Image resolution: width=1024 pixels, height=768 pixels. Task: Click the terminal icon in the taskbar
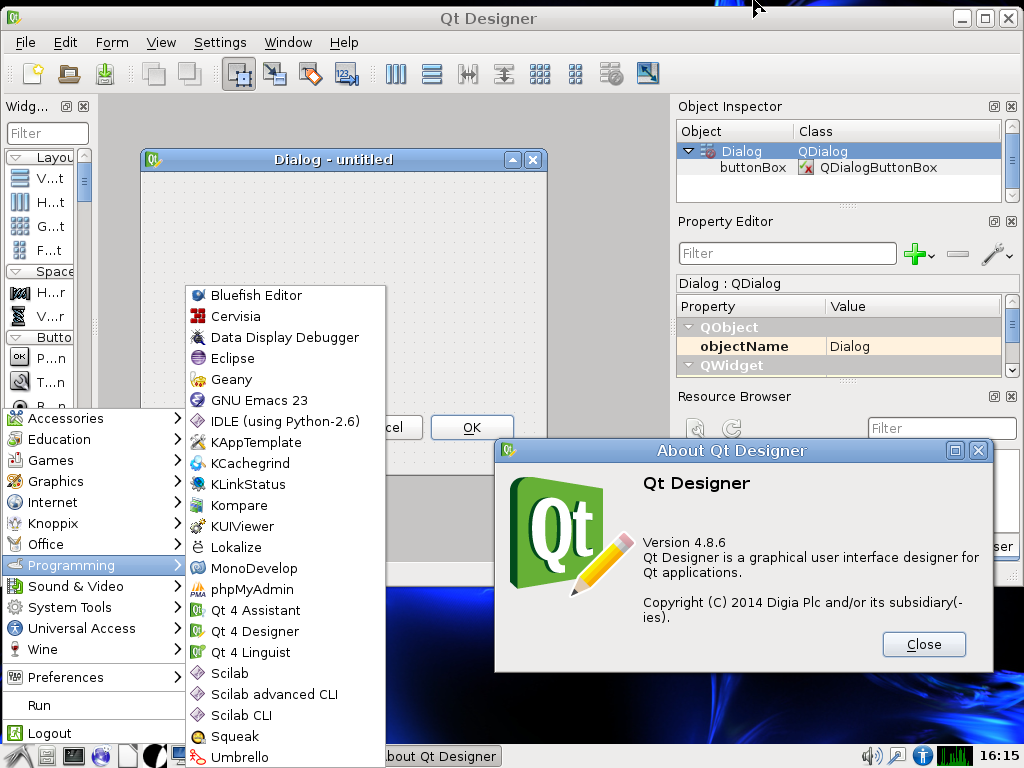click(73, 756)
